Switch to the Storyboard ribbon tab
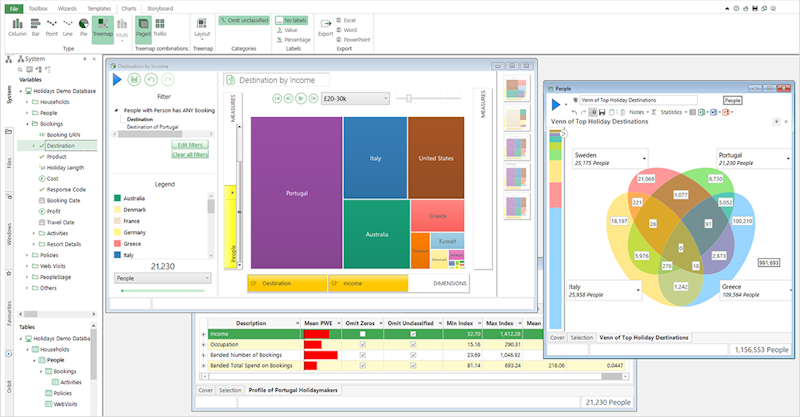This screenshot has height=417, width=800. coord(160,9)
